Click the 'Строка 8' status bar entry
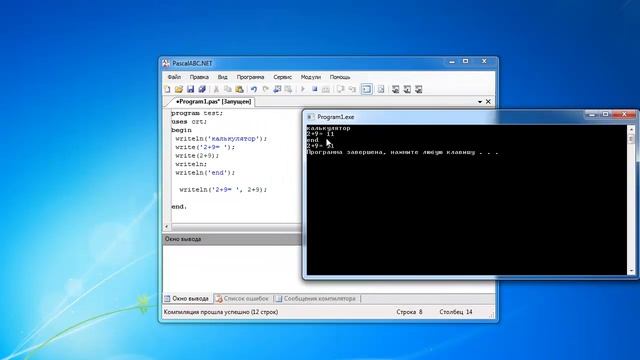The image size is (640, 360). [x=409, y=312]
